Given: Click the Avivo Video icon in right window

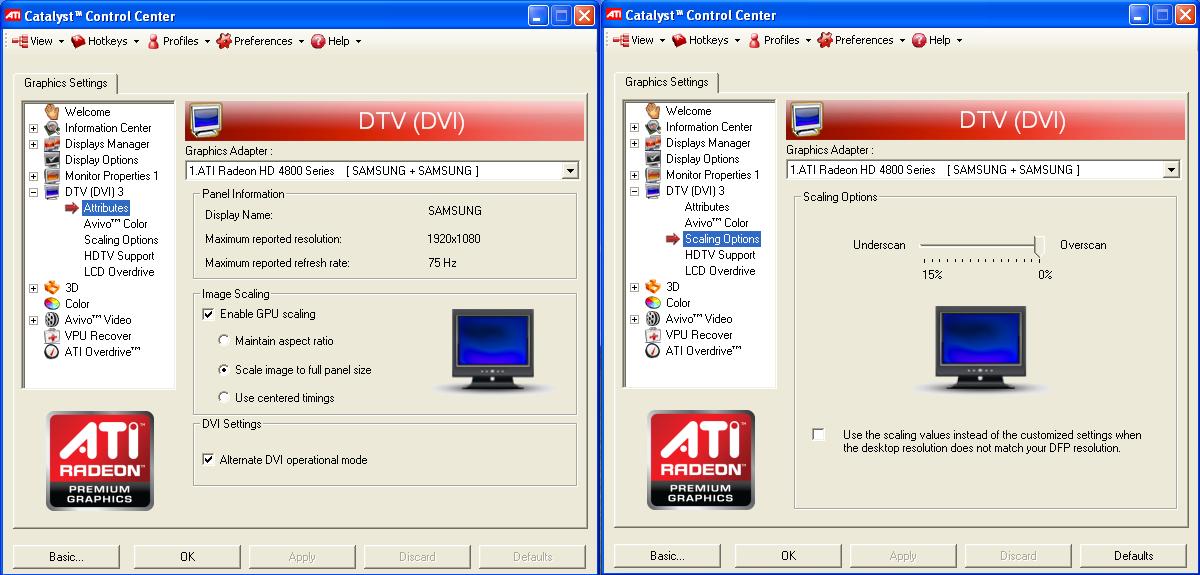Looking at the screenshot, I should pos(653,319).
